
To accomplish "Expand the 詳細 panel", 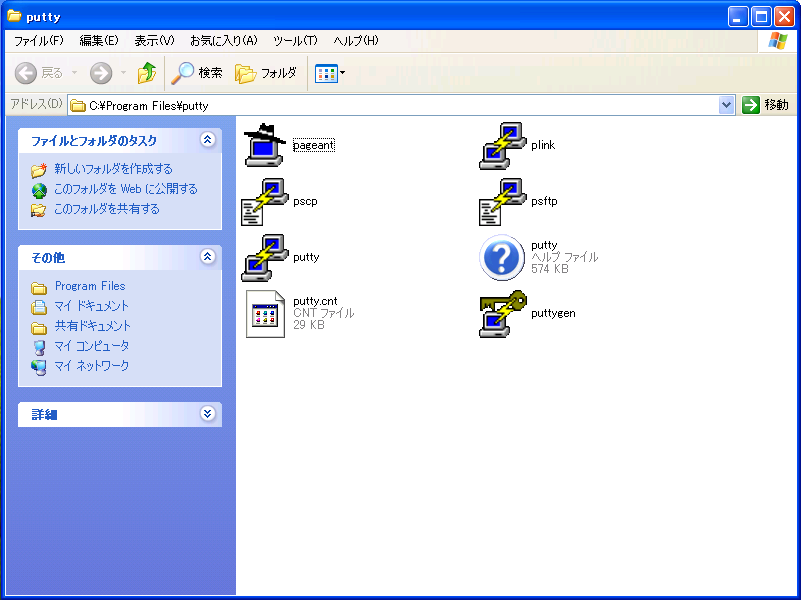I will (x=207, y=413).
